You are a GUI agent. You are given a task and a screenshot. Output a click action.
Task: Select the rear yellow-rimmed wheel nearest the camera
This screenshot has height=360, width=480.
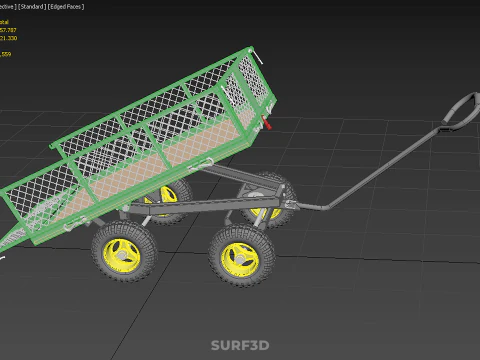pos(124,252)
